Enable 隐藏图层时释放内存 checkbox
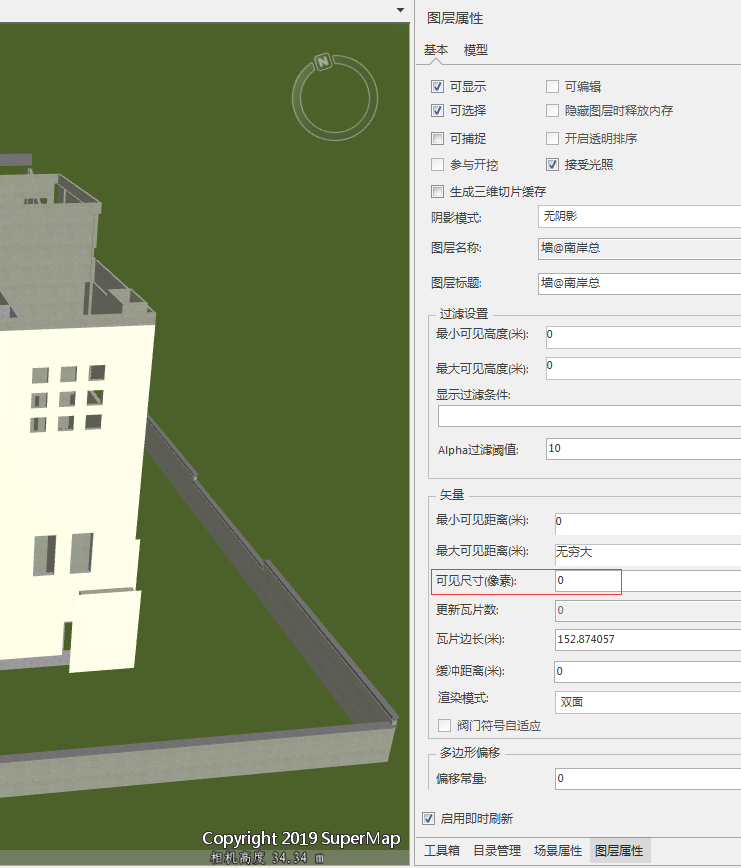 (552, 111)
